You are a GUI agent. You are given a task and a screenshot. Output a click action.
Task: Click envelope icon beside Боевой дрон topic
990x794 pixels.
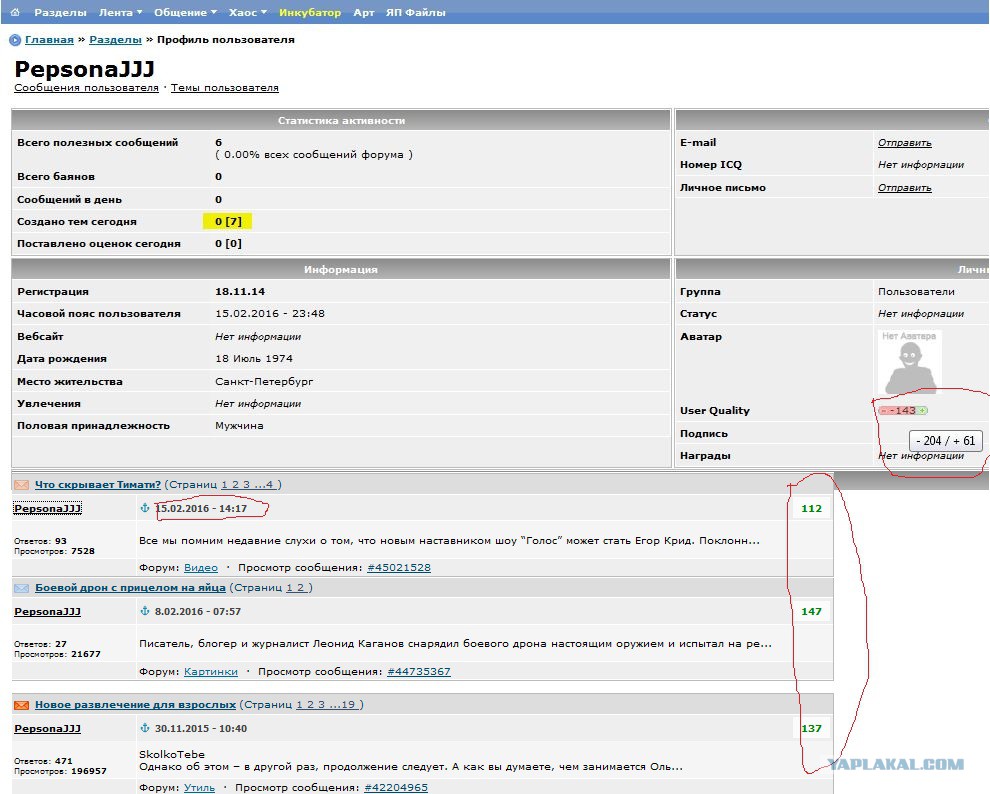pyautogui.click(x=21, y=588)
